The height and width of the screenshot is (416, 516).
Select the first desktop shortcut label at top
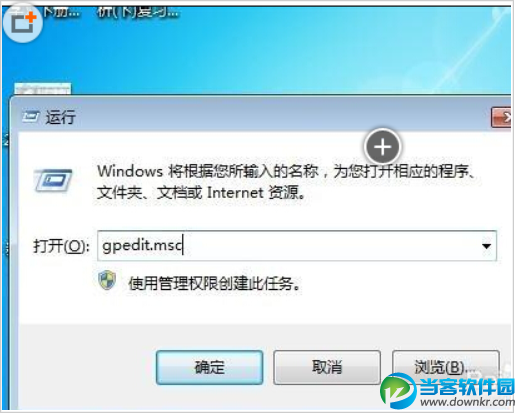pyautogui.click(x=61, y=13)
